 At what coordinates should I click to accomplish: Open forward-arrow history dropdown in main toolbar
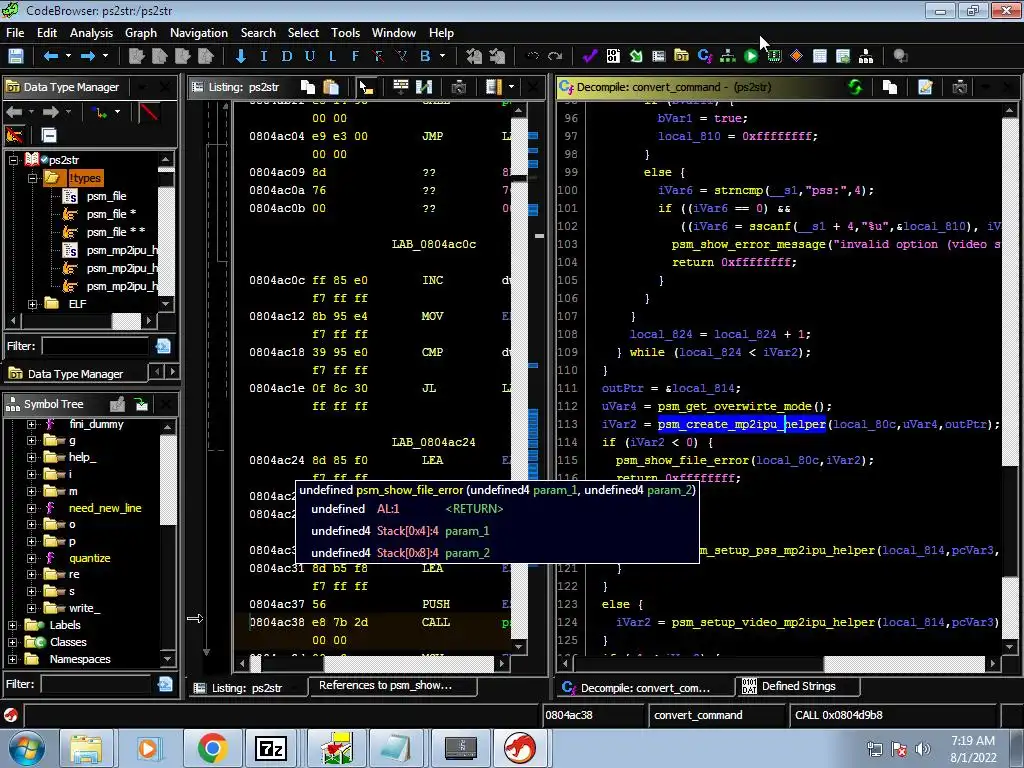click(x=106, y=56)
